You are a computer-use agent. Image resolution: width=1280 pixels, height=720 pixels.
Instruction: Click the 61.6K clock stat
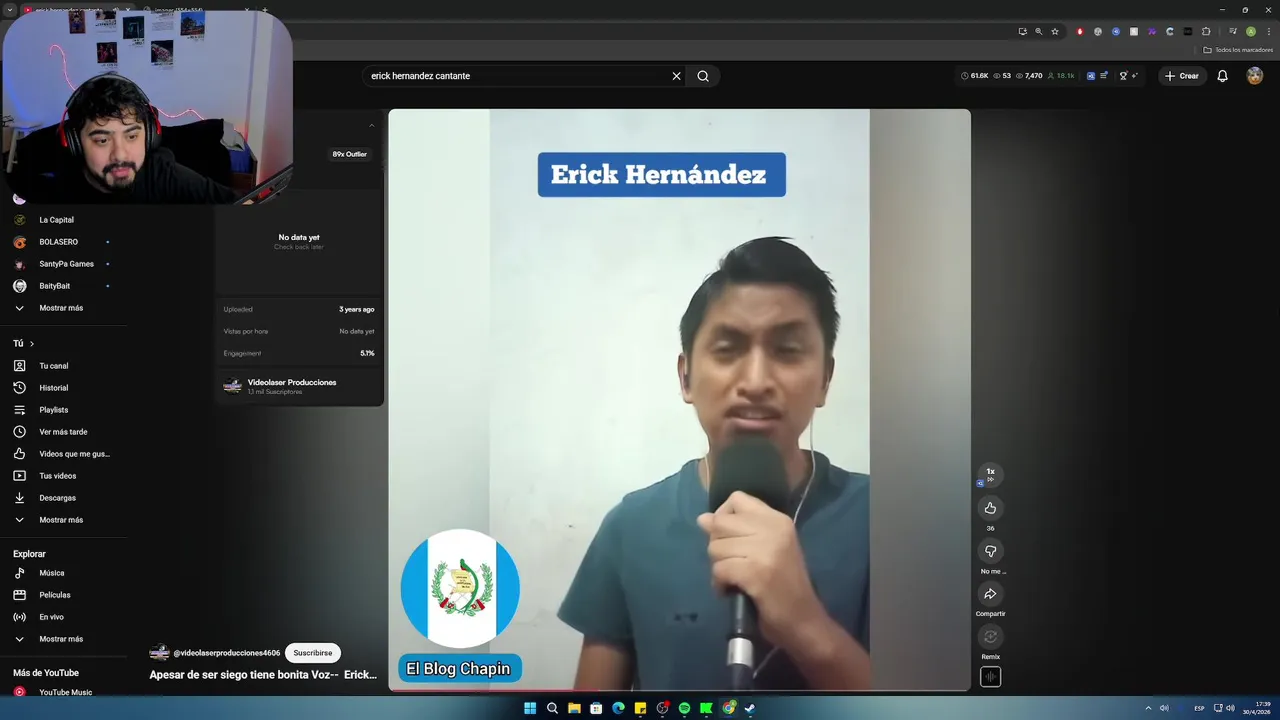975,76
